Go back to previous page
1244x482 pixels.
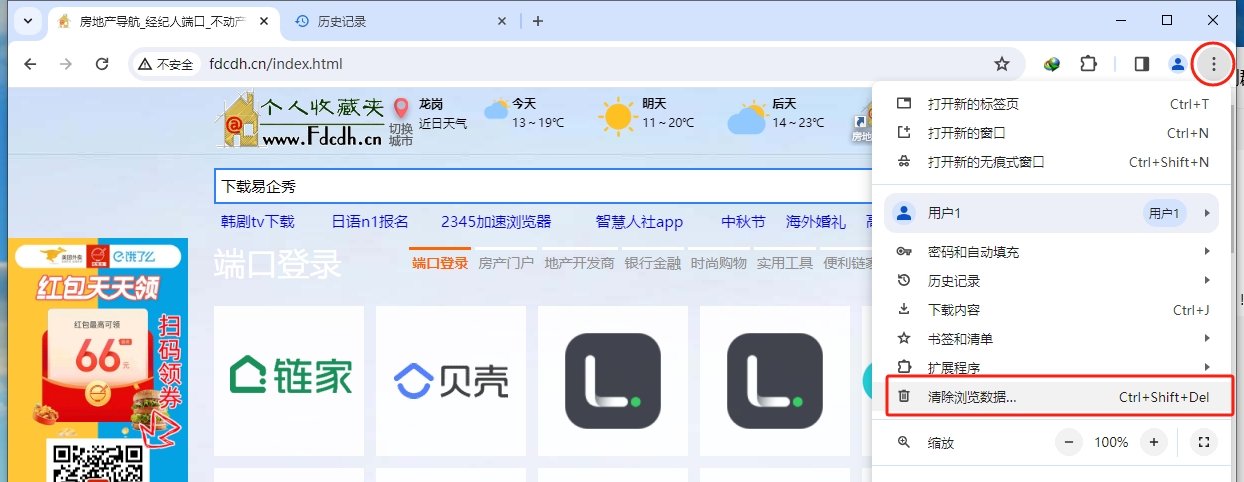(30, 64)
